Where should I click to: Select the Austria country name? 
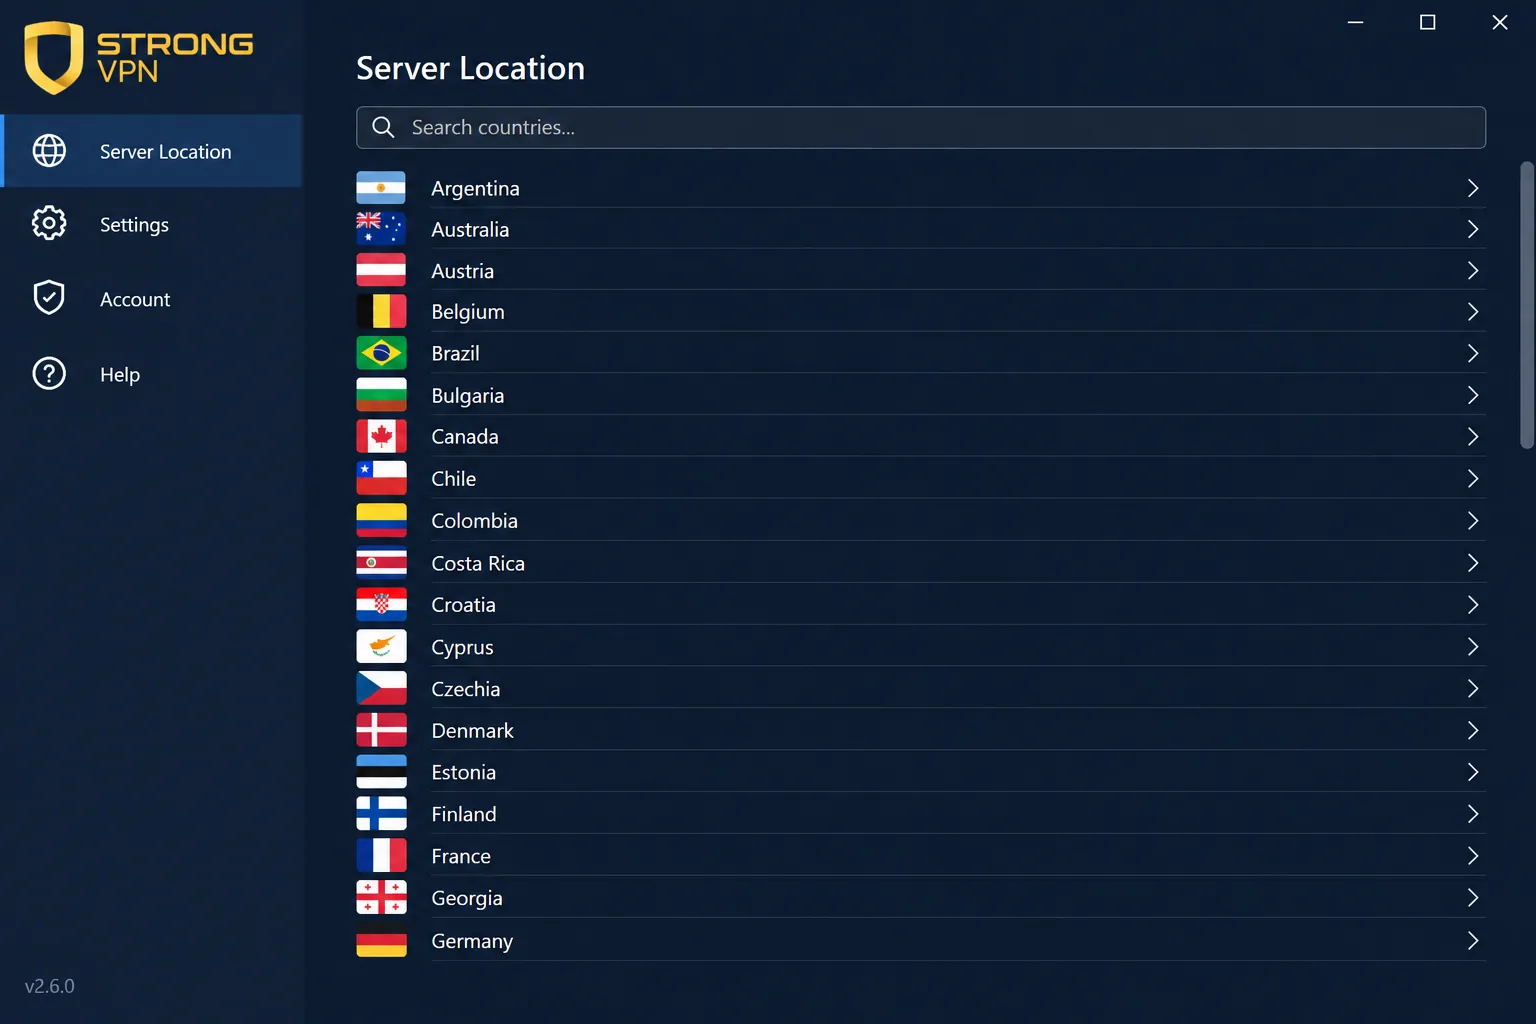[462, 271]
